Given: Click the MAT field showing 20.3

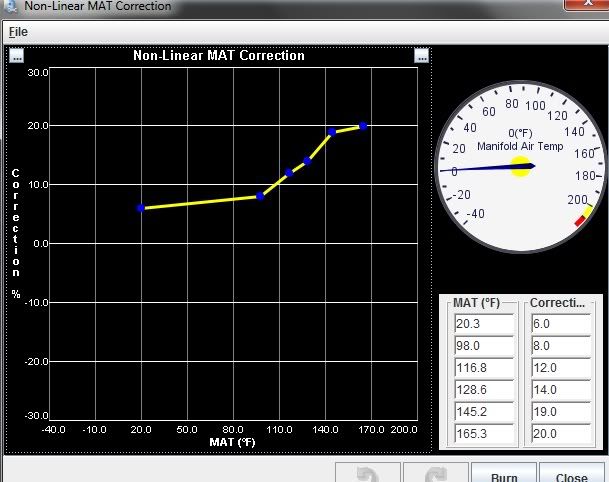Looking at the screenshot, I should click(x=484, y=324).
